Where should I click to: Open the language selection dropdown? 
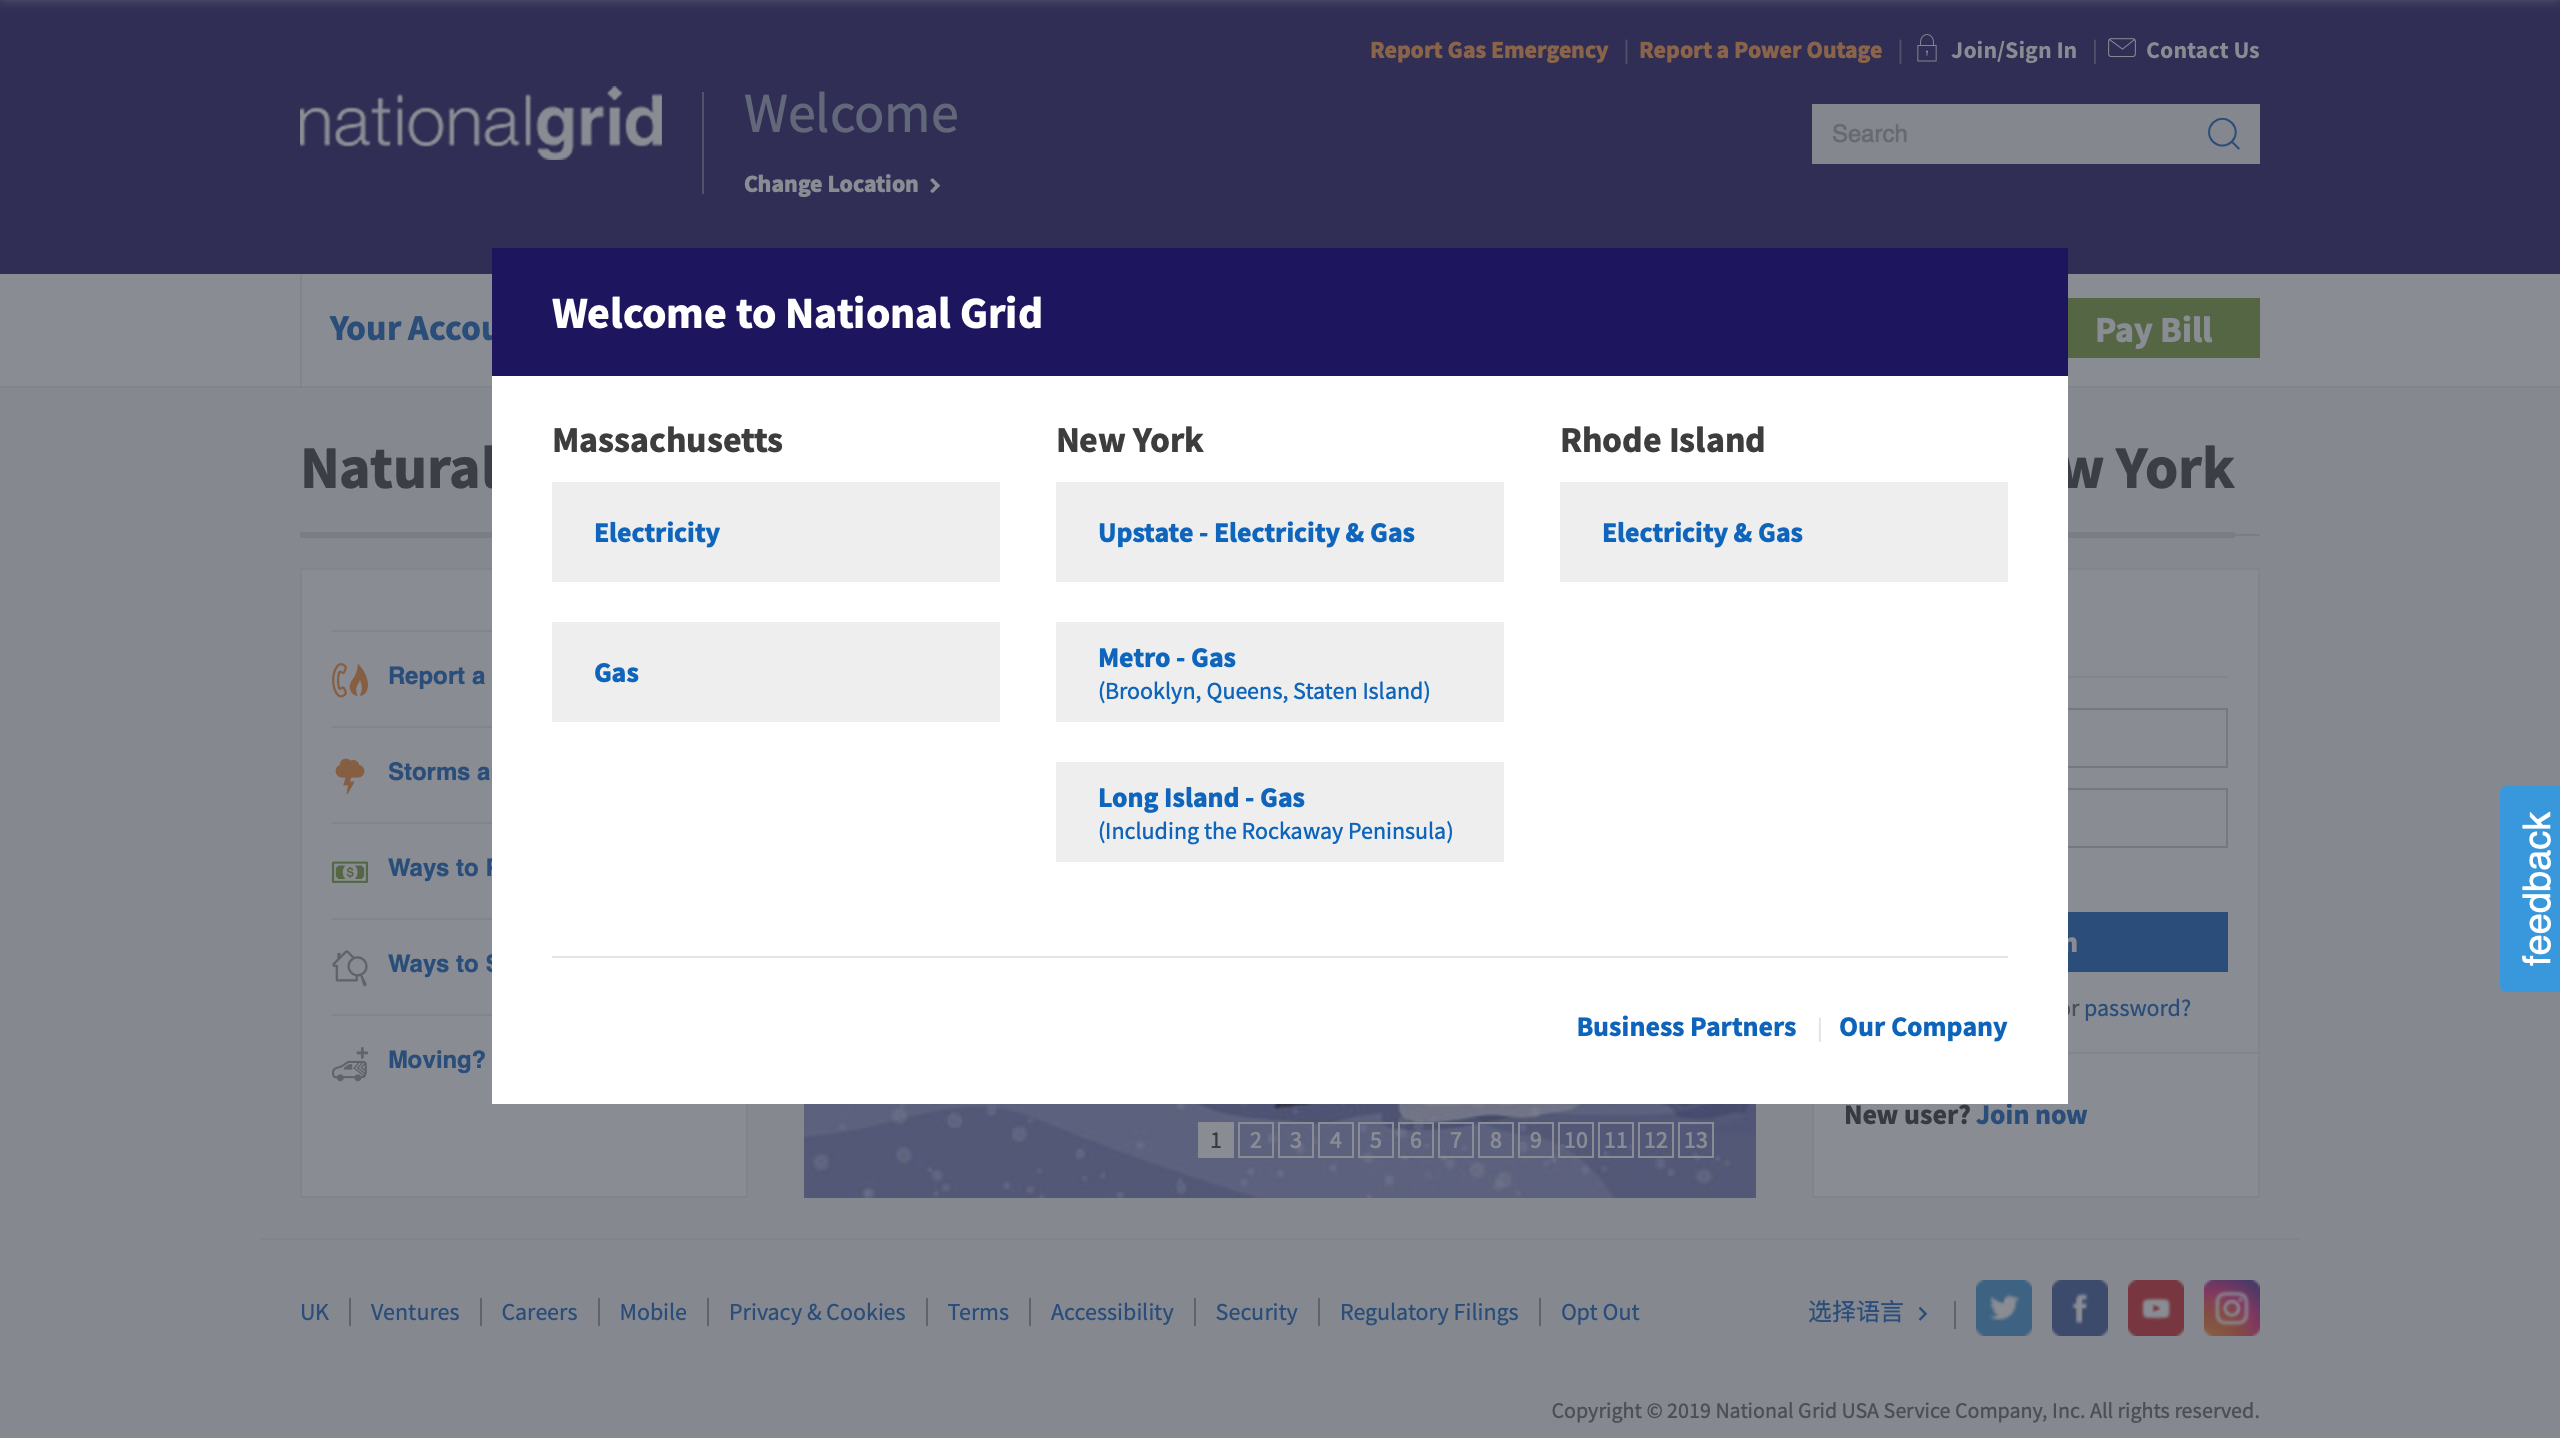pos(1866,1312)
